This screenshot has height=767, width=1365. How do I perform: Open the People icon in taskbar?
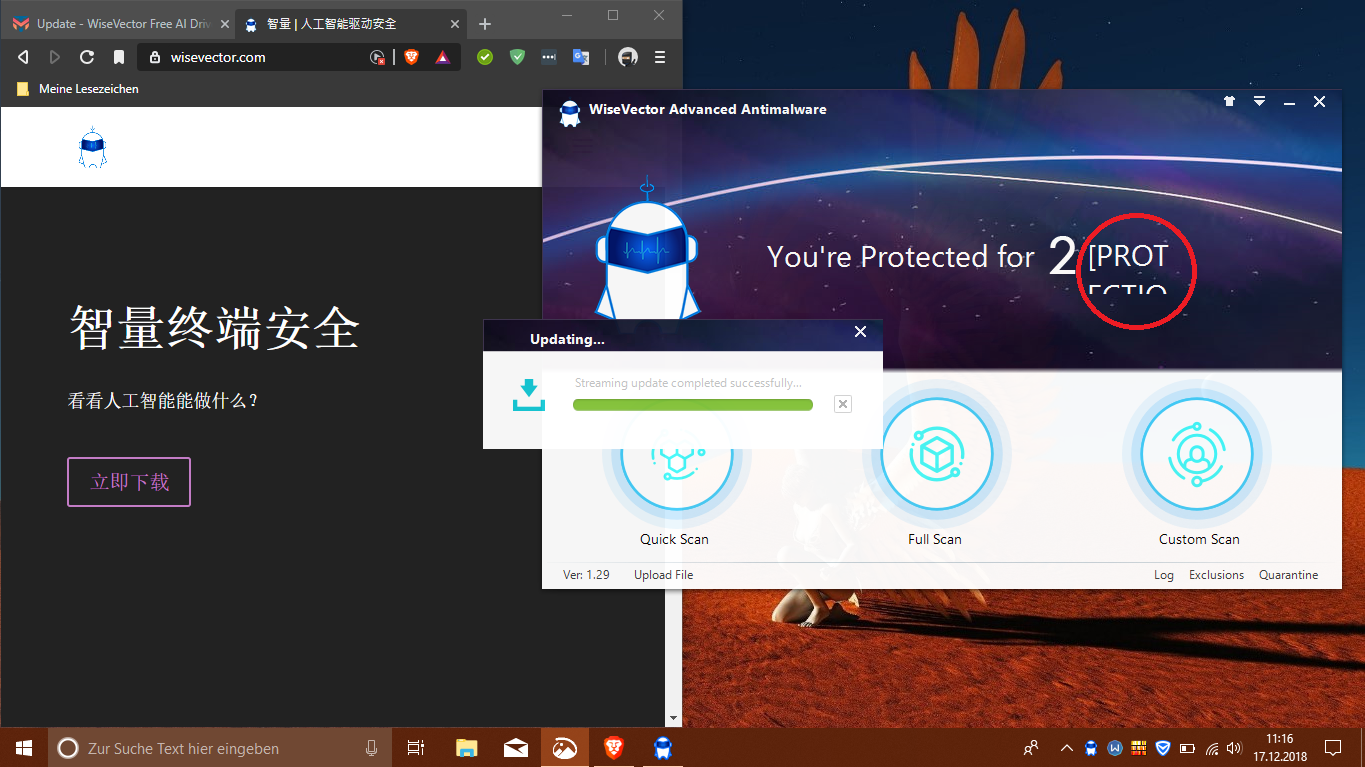point(1031,748)
